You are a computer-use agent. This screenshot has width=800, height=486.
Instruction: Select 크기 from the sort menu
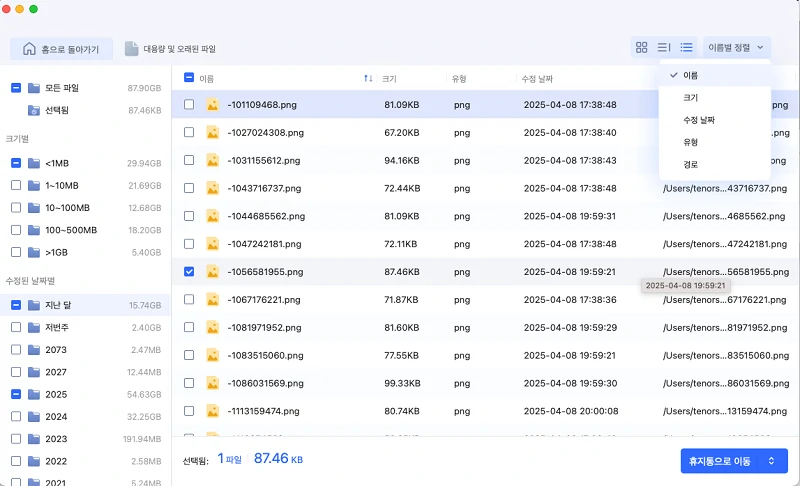click(690, 98)
